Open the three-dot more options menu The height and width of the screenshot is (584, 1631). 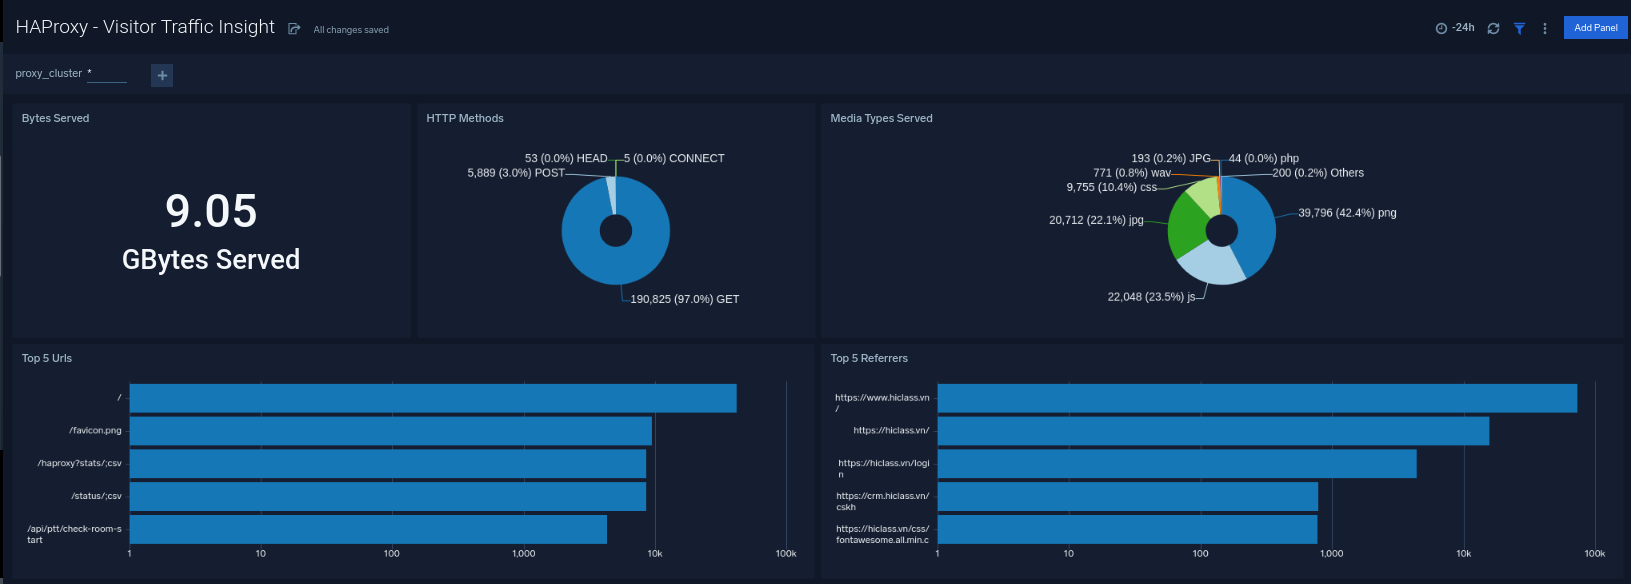[1545, 28]
